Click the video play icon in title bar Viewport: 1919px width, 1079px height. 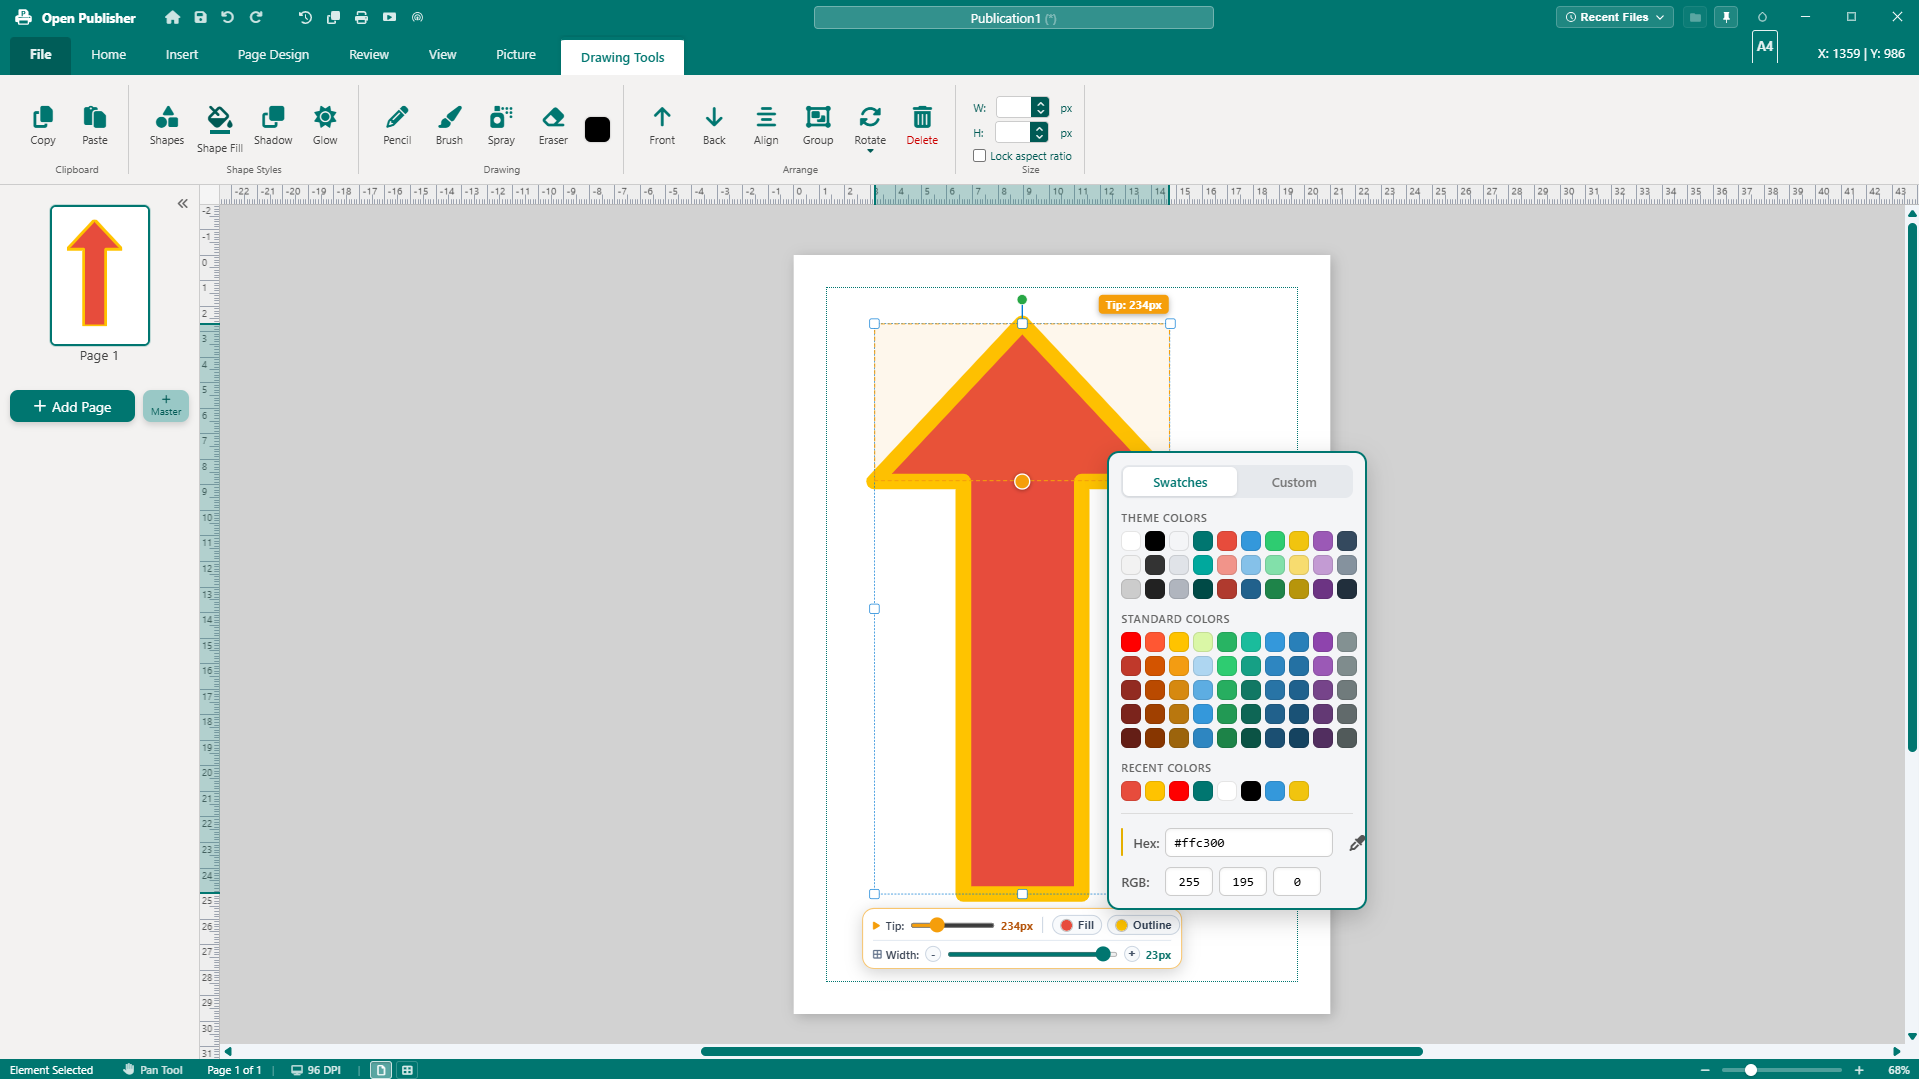click(x=389, y=17)
